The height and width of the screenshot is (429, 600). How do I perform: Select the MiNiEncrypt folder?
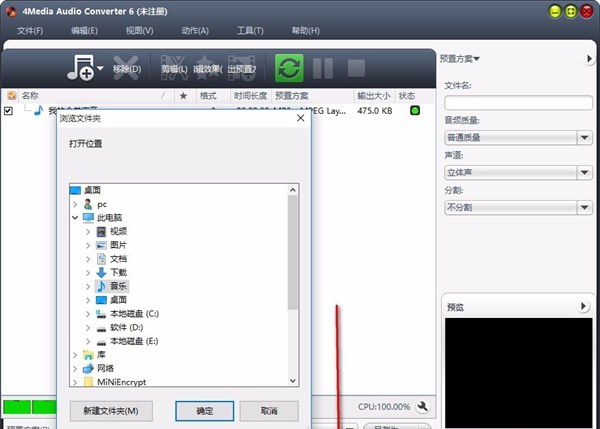[x=121, y=382]
